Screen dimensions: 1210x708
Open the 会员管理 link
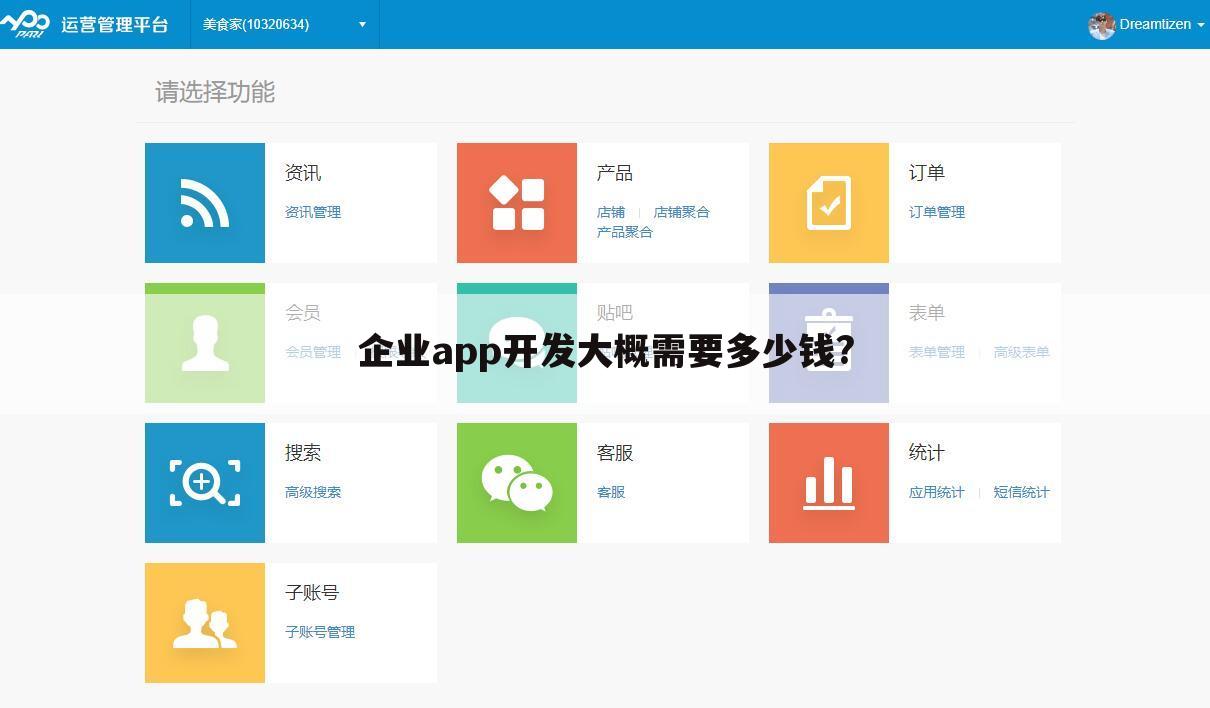313,352
